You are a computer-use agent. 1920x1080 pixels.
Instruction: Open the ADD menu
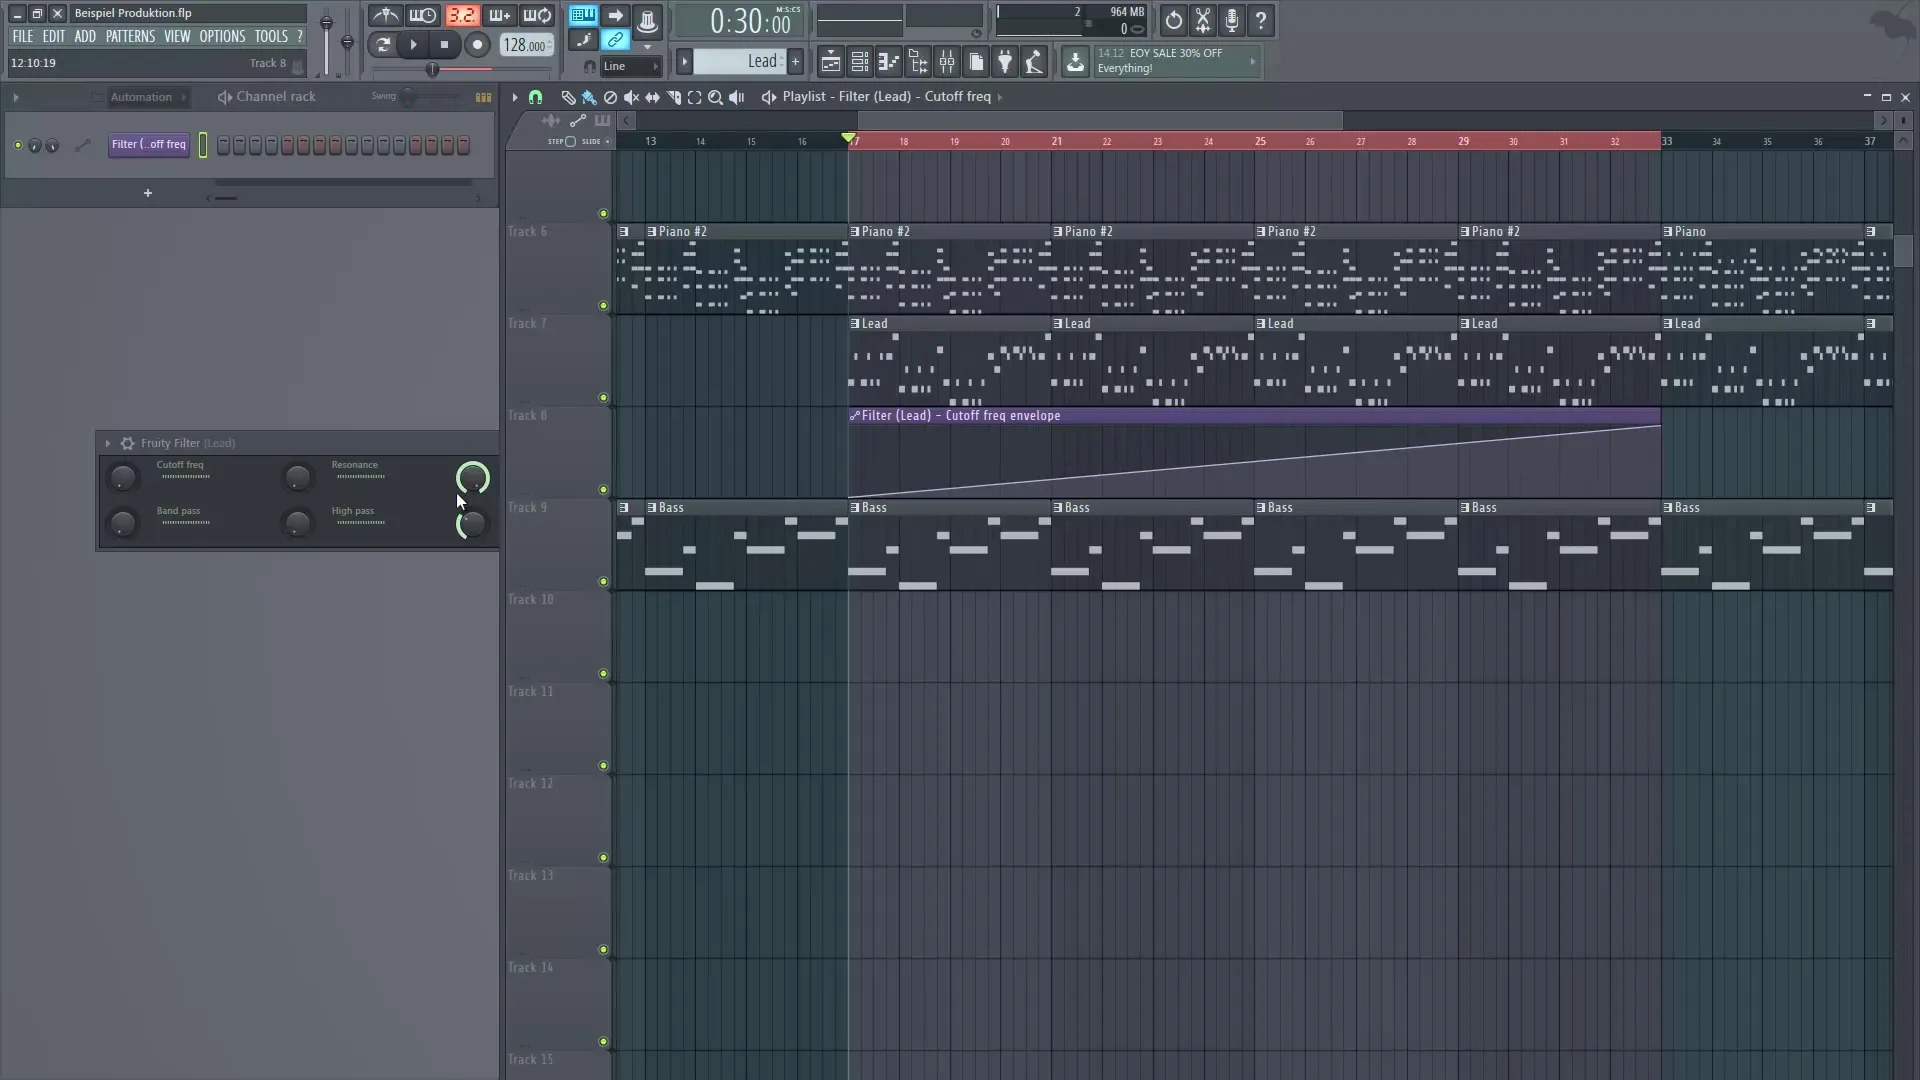click(85, 36)
